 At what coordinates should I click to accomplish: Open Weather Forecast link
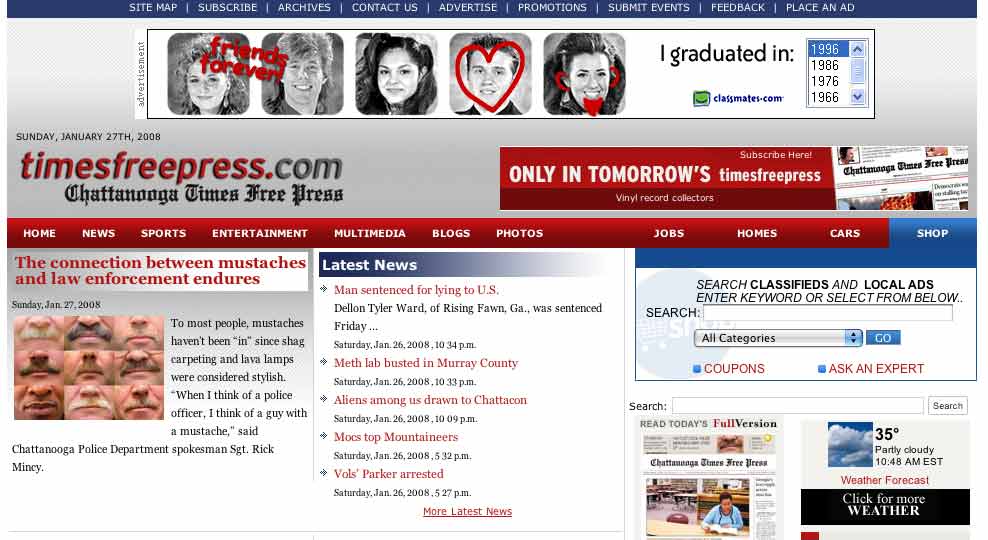tap(884, 480)
